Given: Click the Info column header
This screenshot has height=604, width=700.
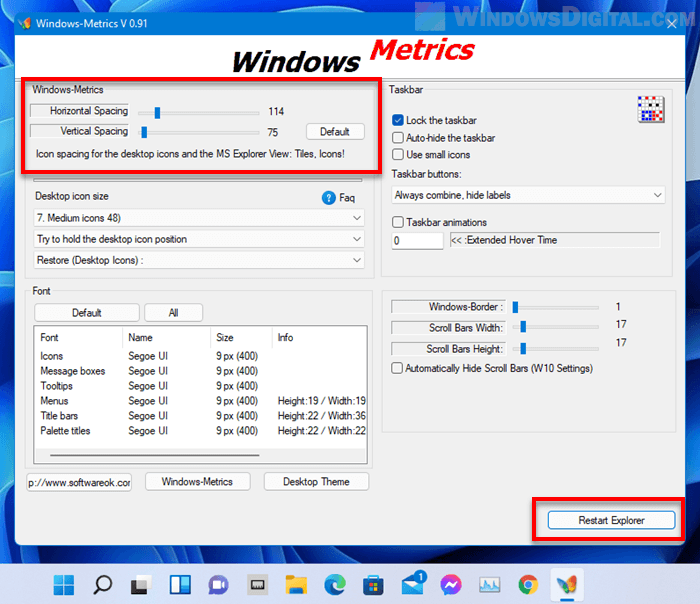Looking at the screenshot, I should point(319,337).
